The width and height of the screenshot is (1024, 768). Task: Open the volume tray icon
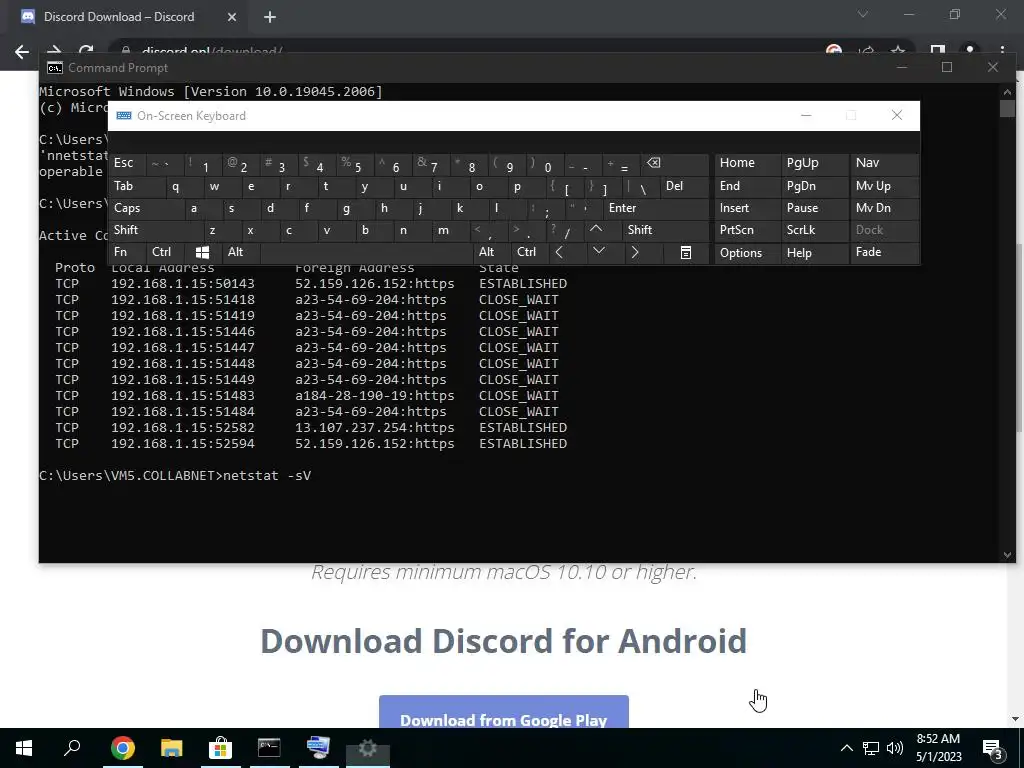click(895, 748)
